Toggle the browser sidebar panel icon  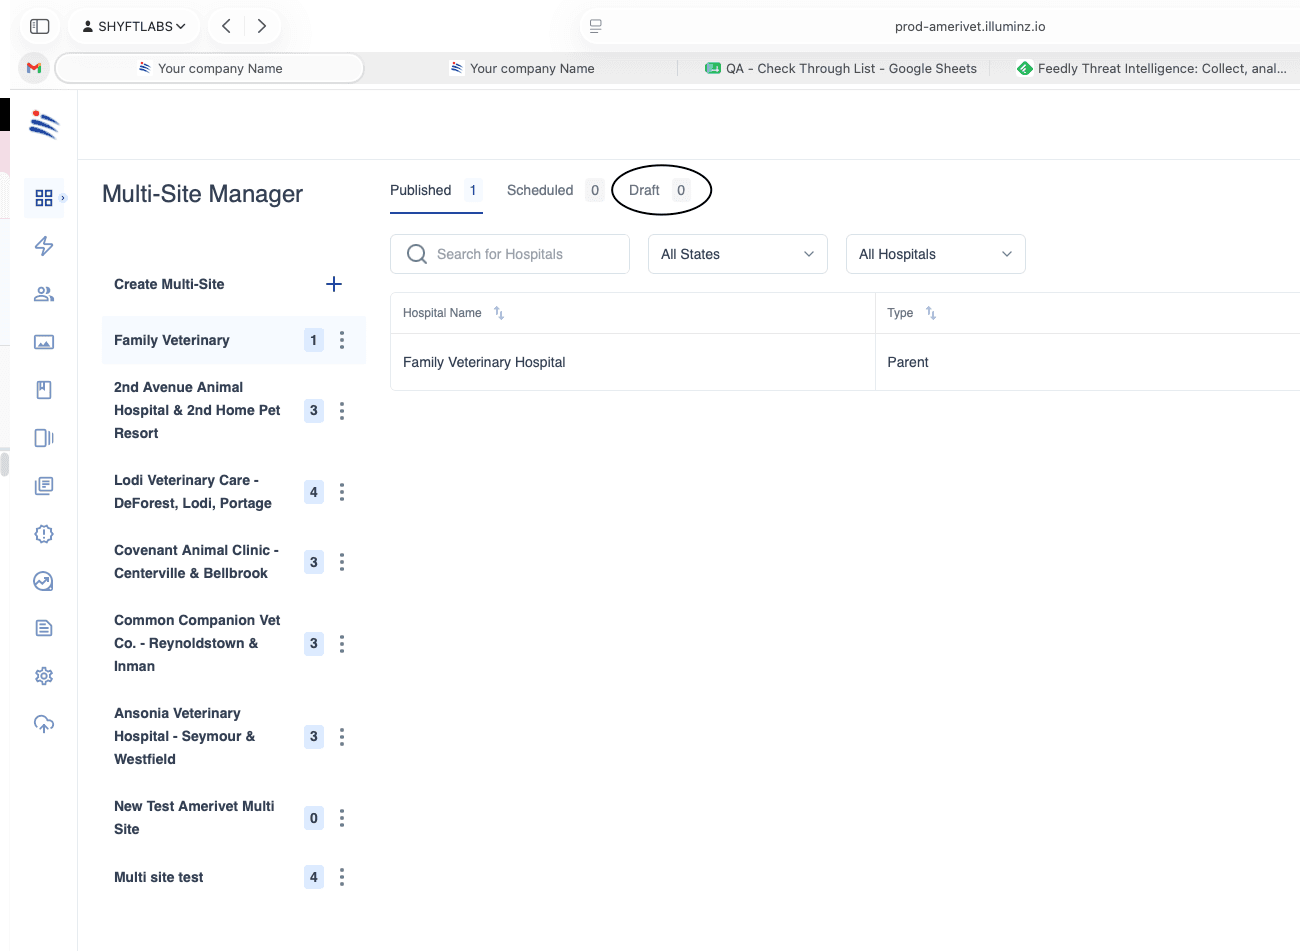tap(40, 26)
